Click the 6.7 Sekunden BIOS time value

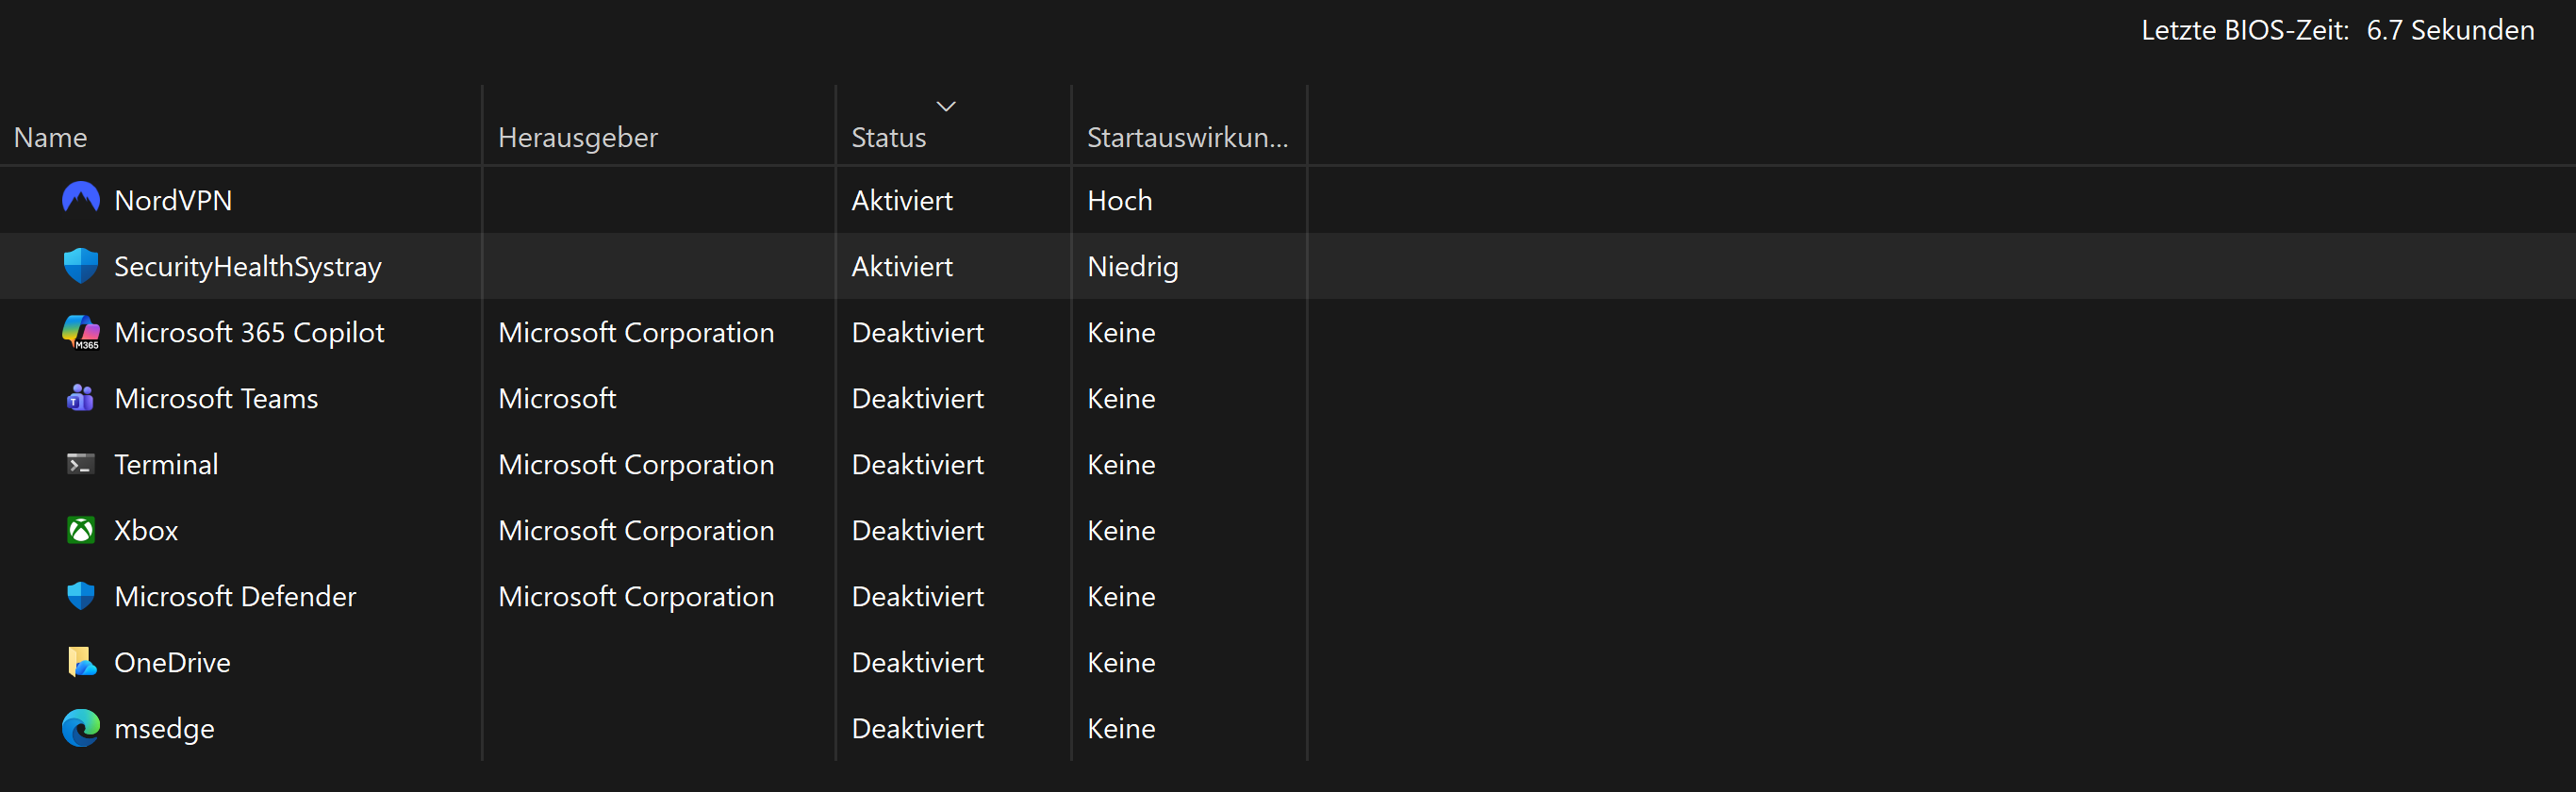(2450, 30)
